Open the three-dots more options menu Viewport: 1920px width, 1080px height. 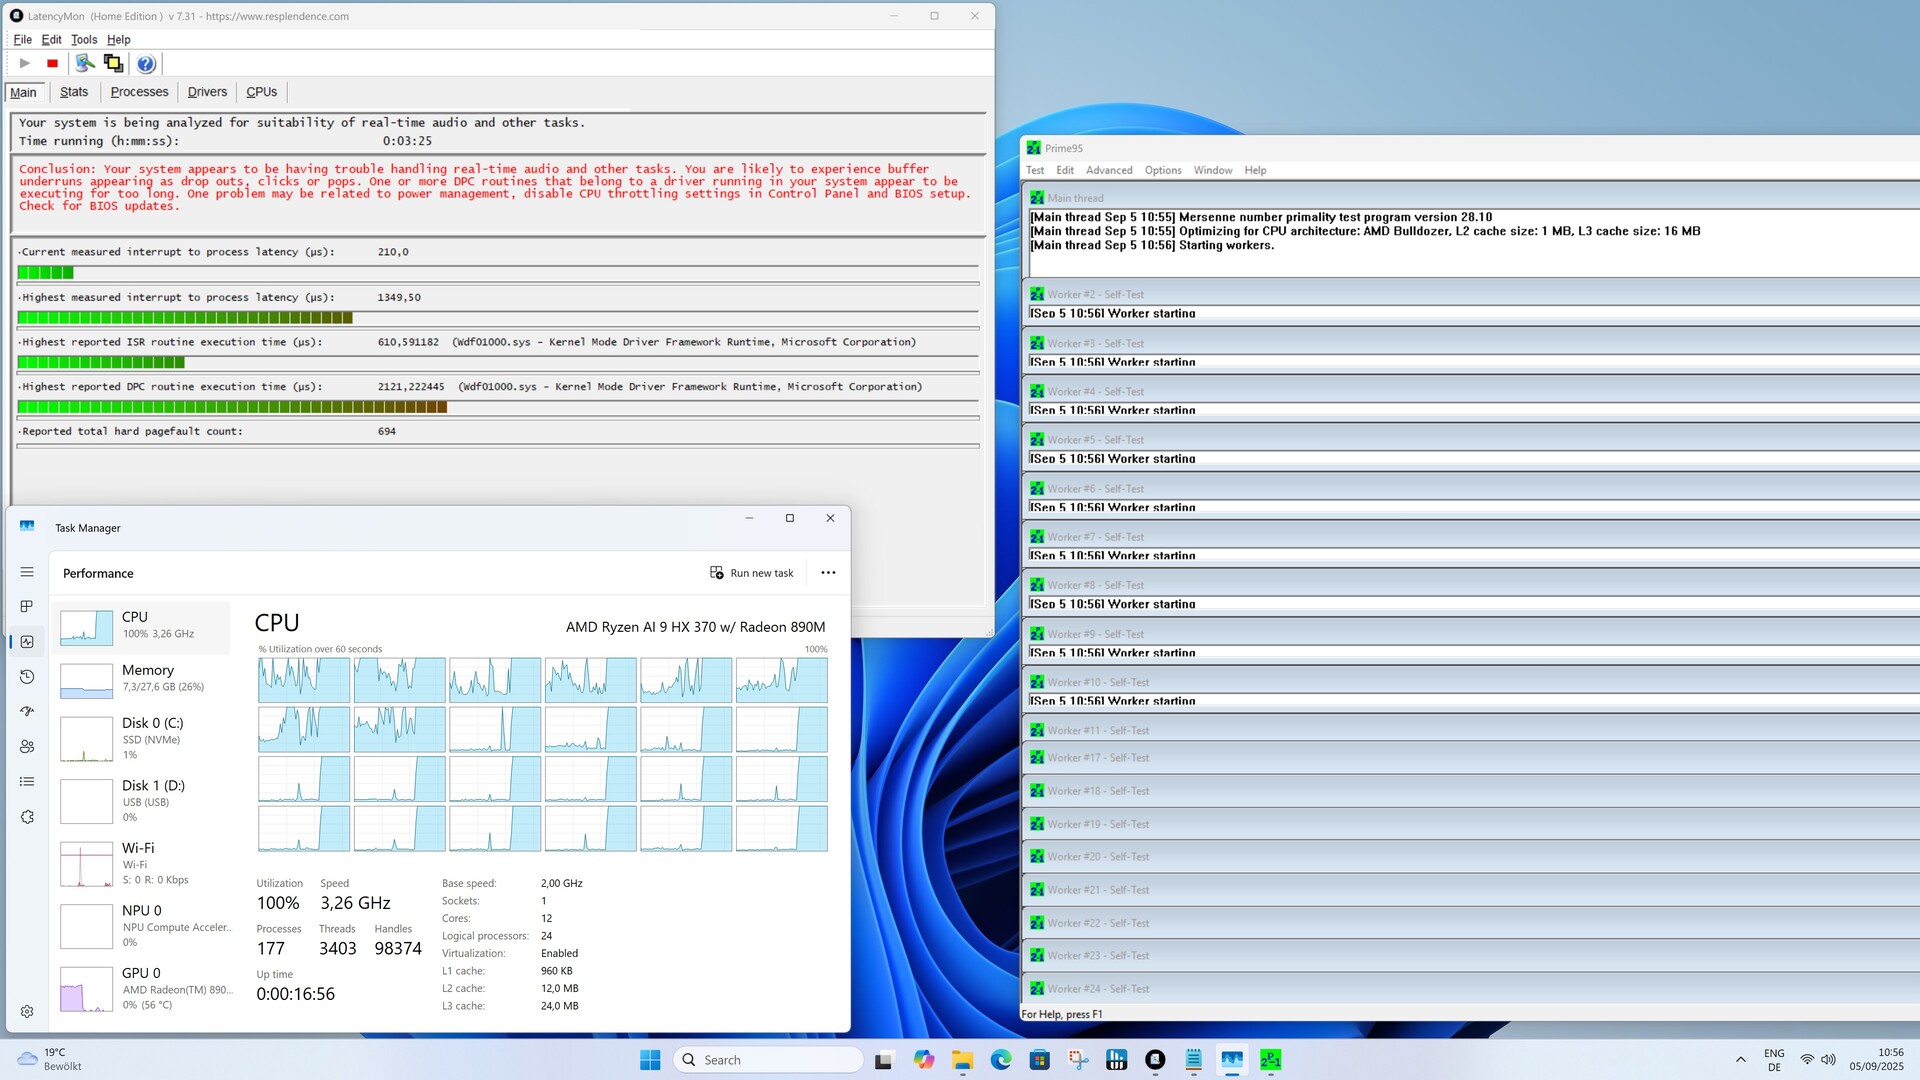[828, 573]
